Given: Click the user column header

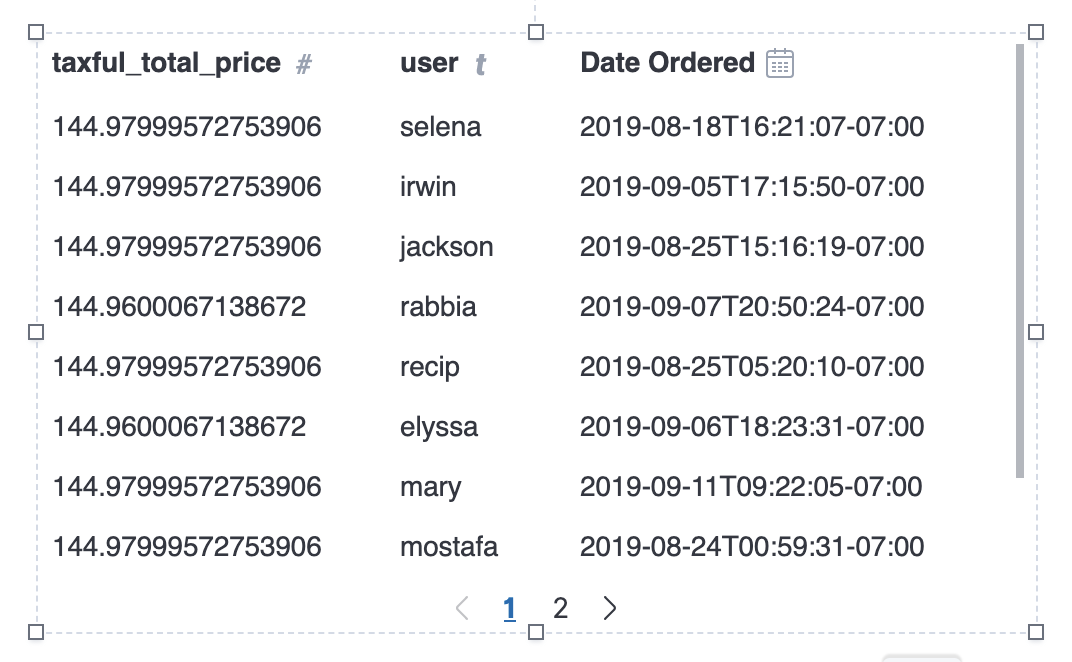Looking at the screenshot, I should [429, 63].
